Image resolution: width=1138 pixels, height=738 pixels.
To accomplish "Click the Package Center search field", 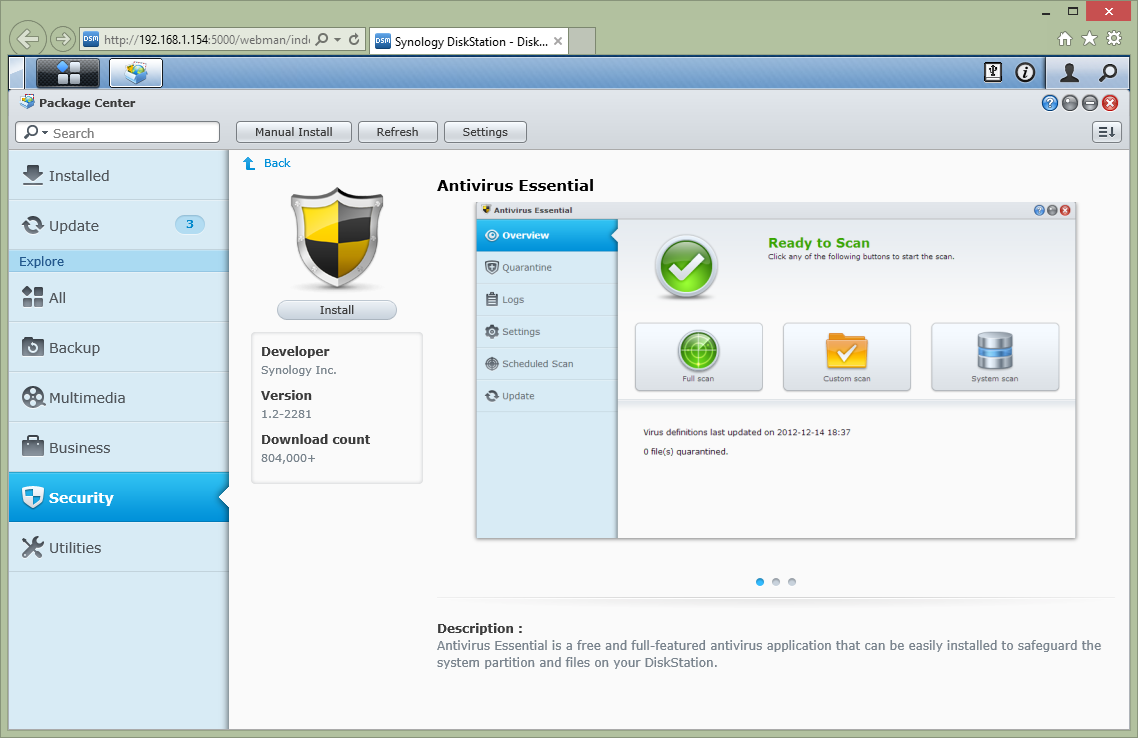I will point(118,132).
